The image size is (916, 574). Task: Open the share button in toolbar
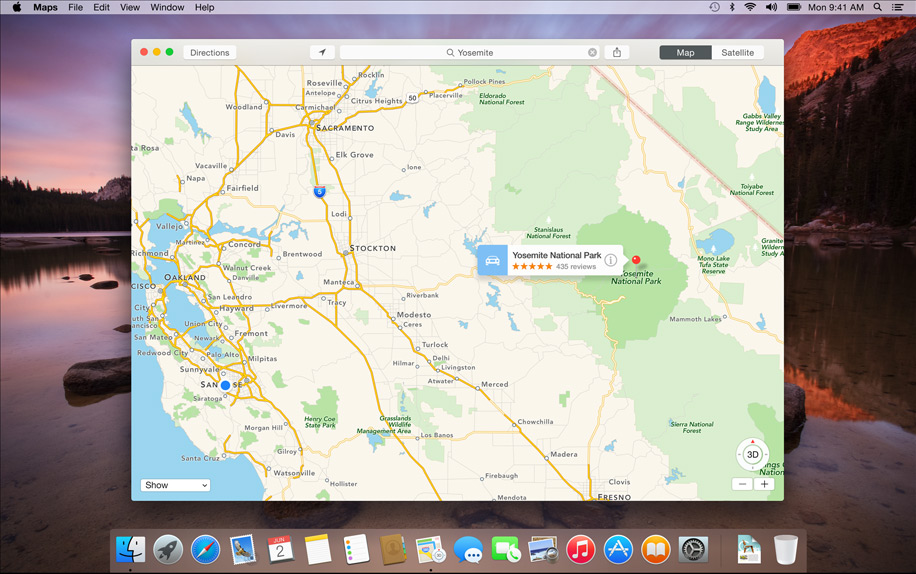tap(617, 53)
